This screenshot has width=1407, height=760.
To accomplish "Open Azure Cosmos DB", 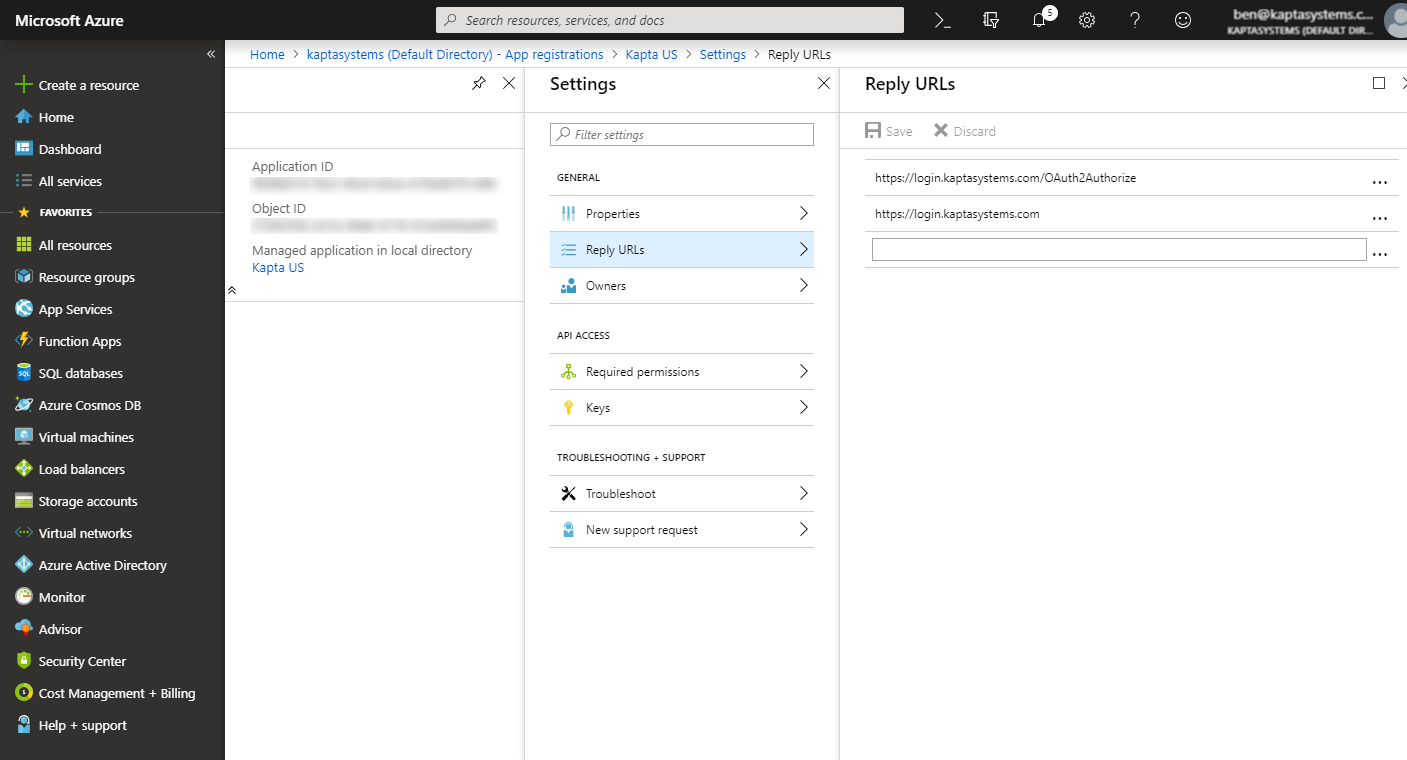I will (88, 404).
